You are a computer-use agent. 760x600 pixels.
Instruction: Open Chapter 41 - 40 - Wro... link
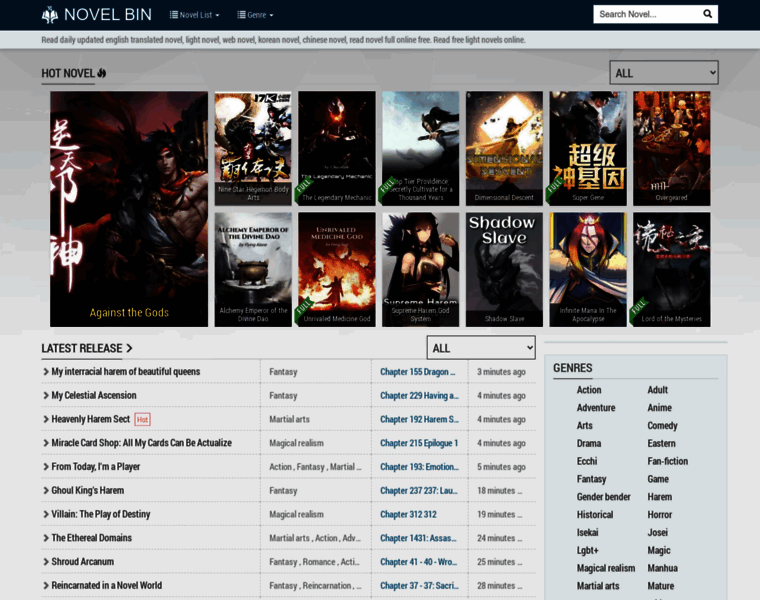click(418, 562)
